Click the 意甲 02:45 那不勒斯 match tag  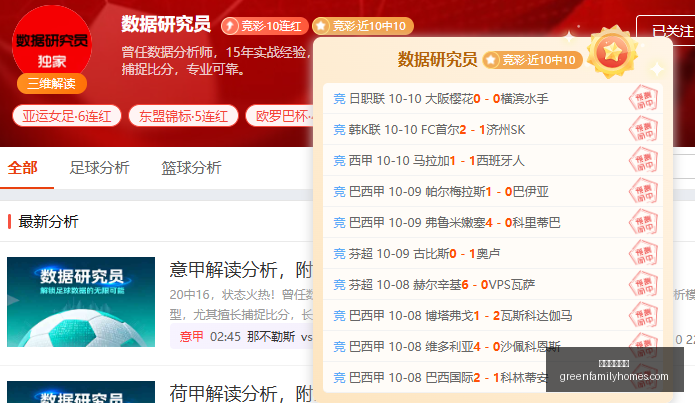[242, 336]
